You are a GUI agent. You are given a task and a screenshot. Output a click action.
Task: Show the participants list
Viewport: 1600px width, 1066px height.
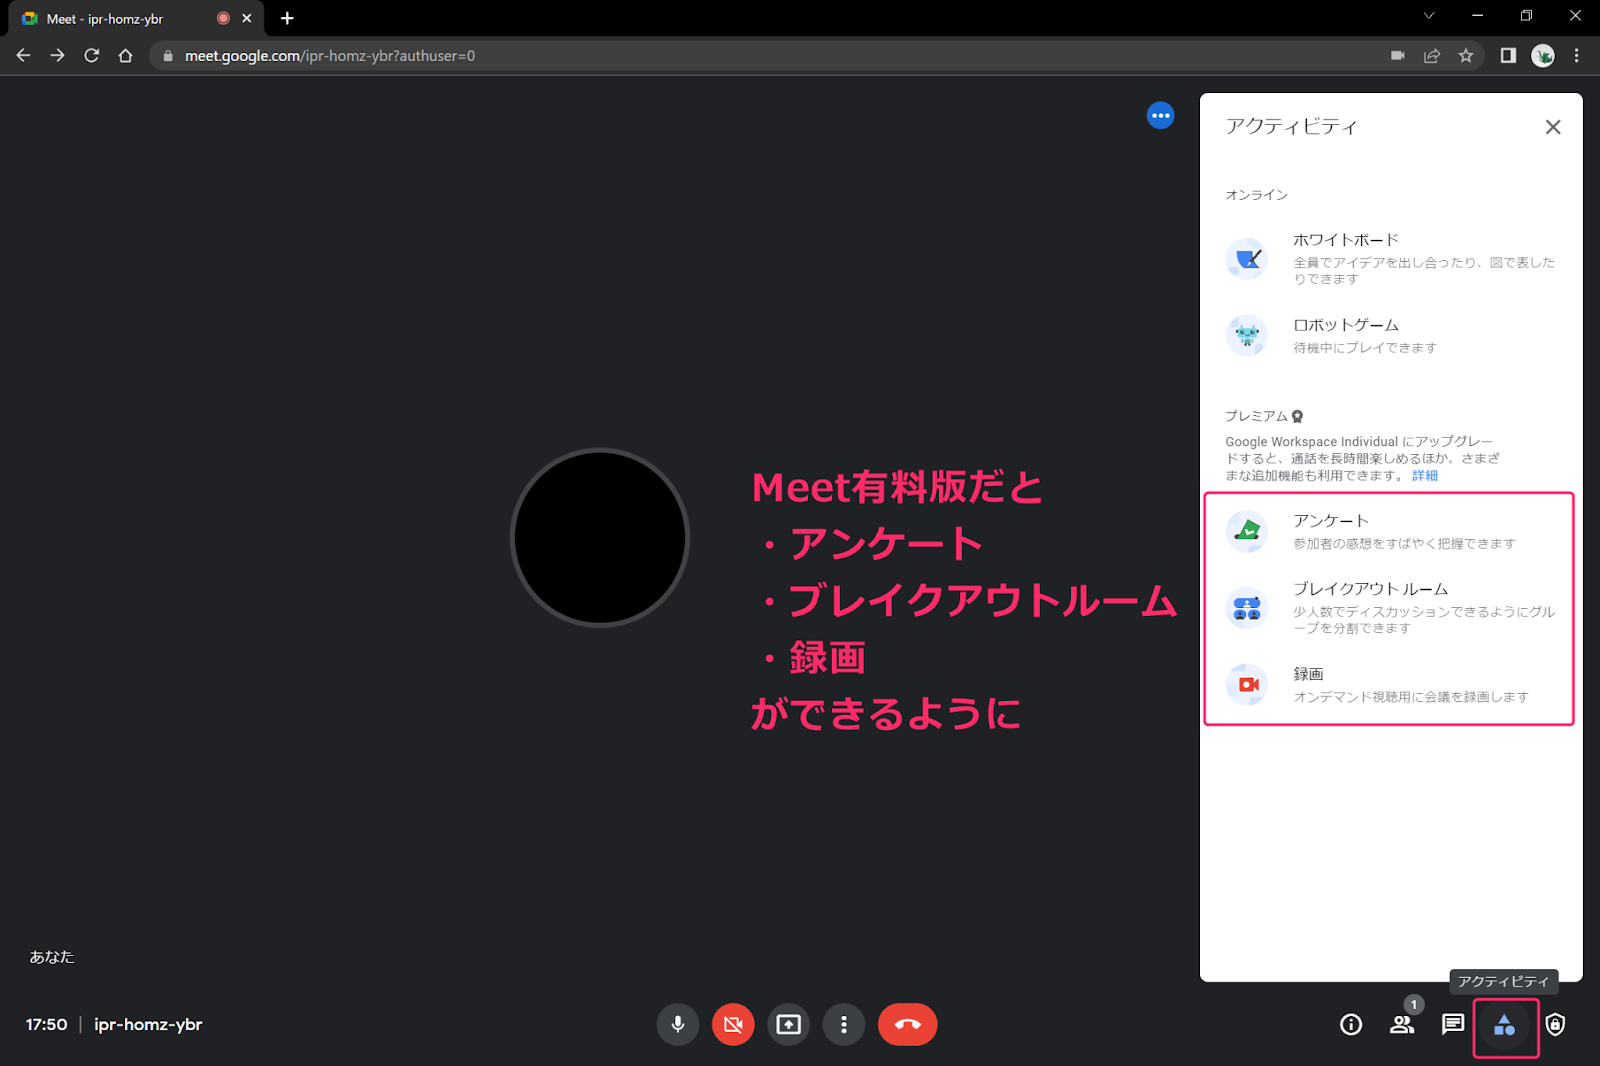1402,1024
